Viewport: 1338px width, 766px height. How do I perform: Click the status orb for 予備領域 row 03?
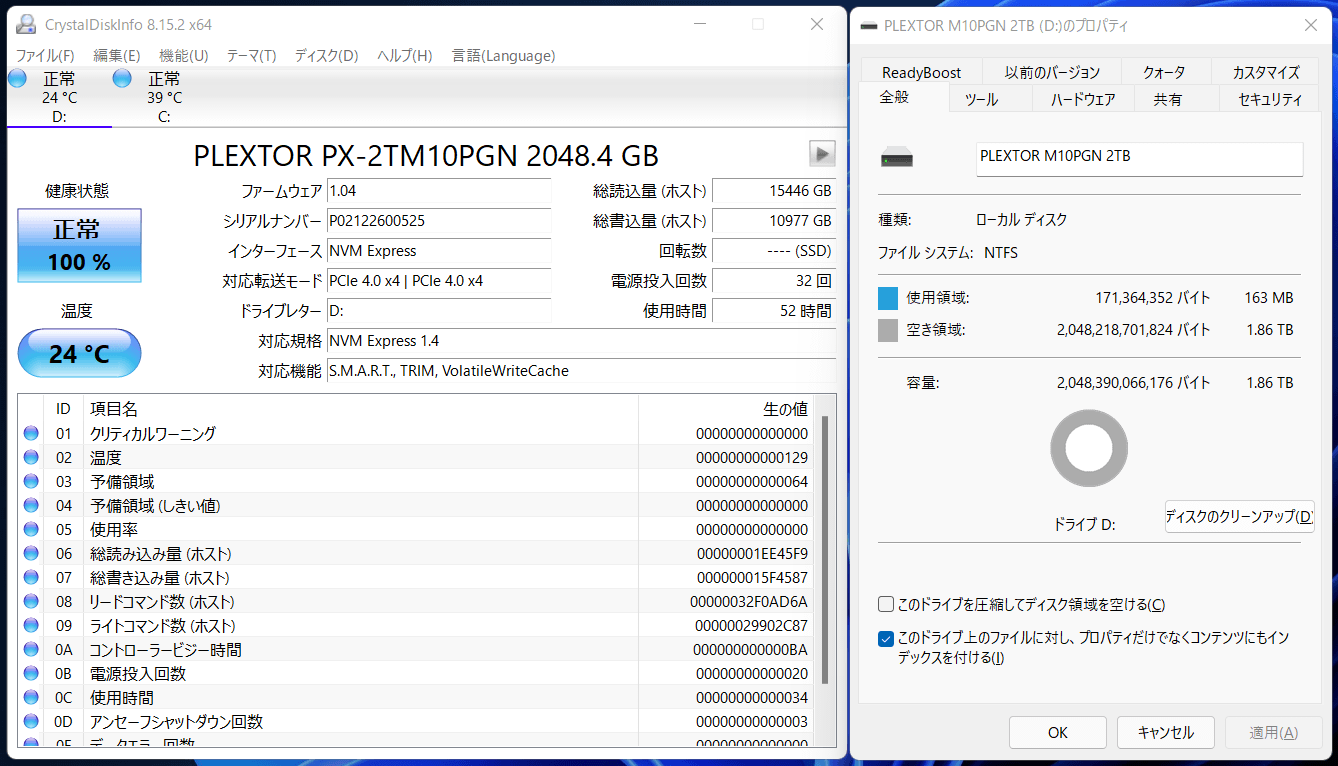31,481
